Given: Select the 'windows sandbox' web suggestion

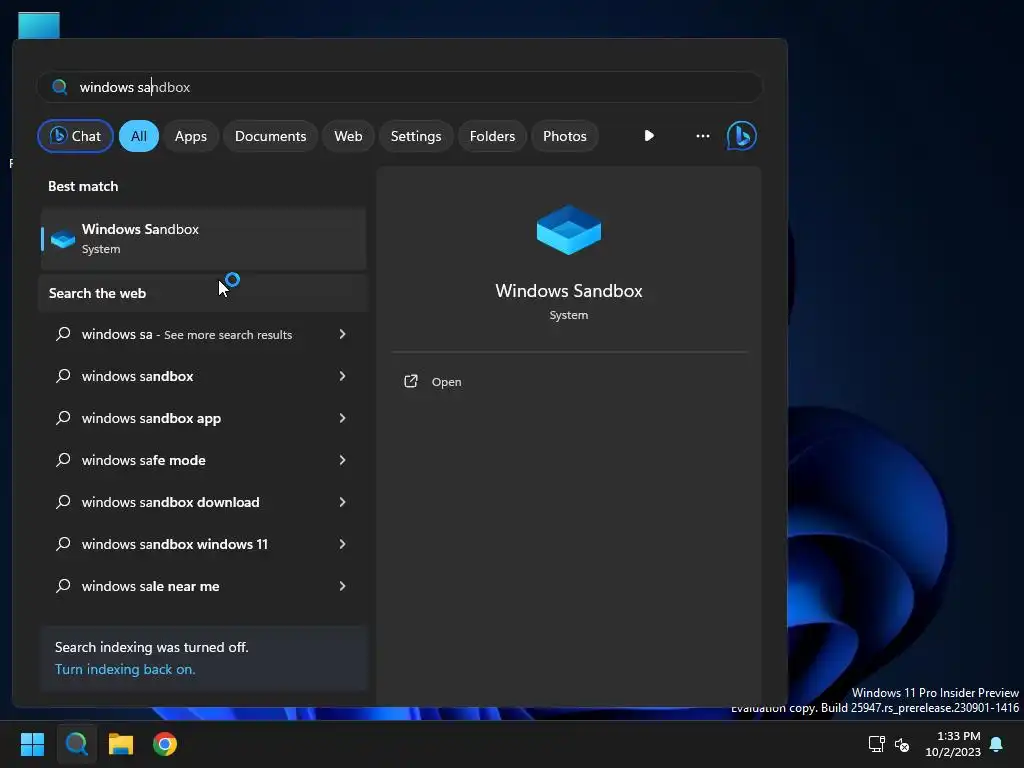Looking at the screenshot, I should pos(203,376).
